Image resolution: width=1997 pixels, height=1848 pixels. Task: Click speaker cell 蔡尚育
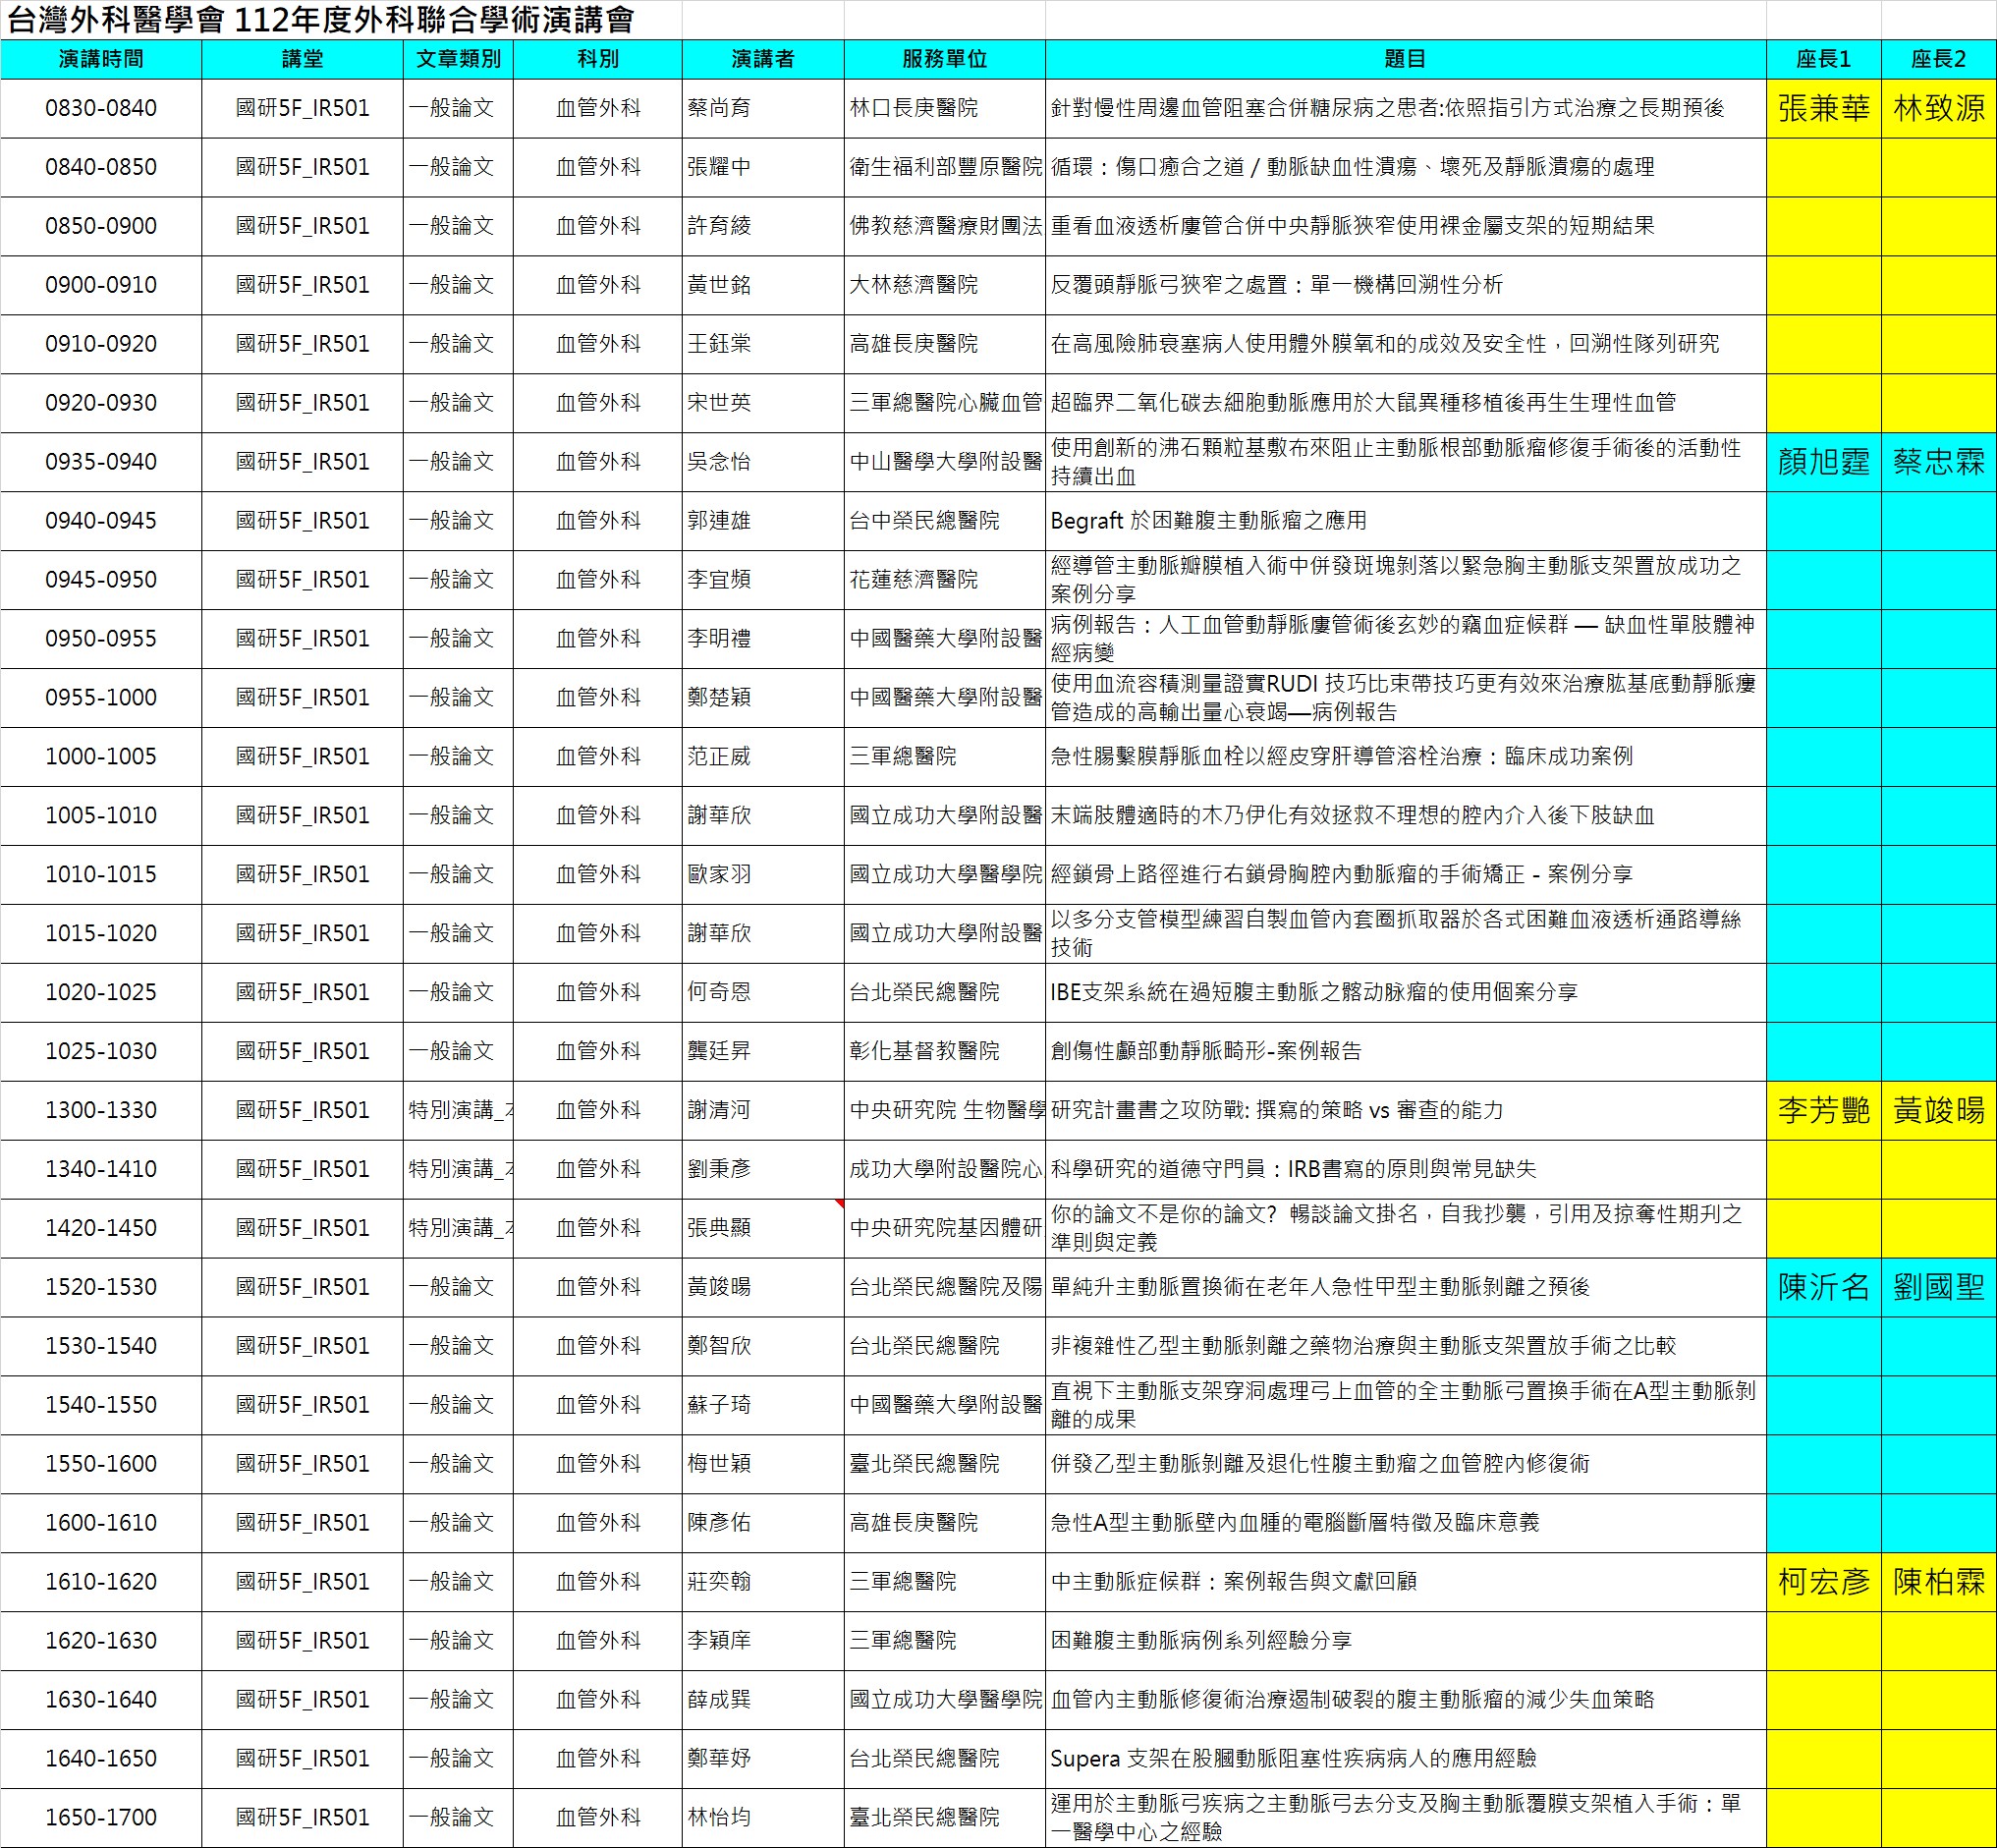click(x=763, y=108)
